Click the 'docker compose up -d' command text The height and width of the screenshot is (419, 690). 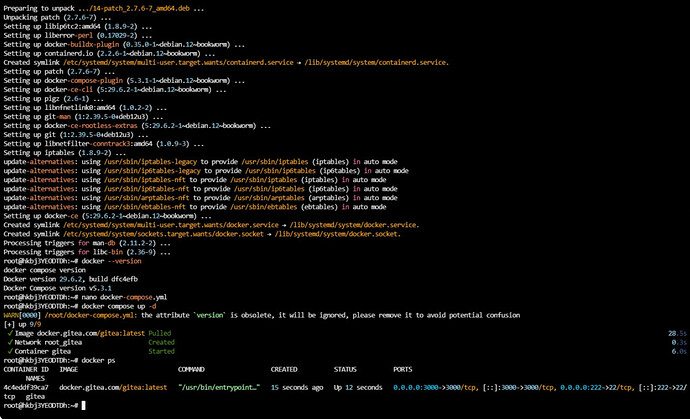pos(119,306)
